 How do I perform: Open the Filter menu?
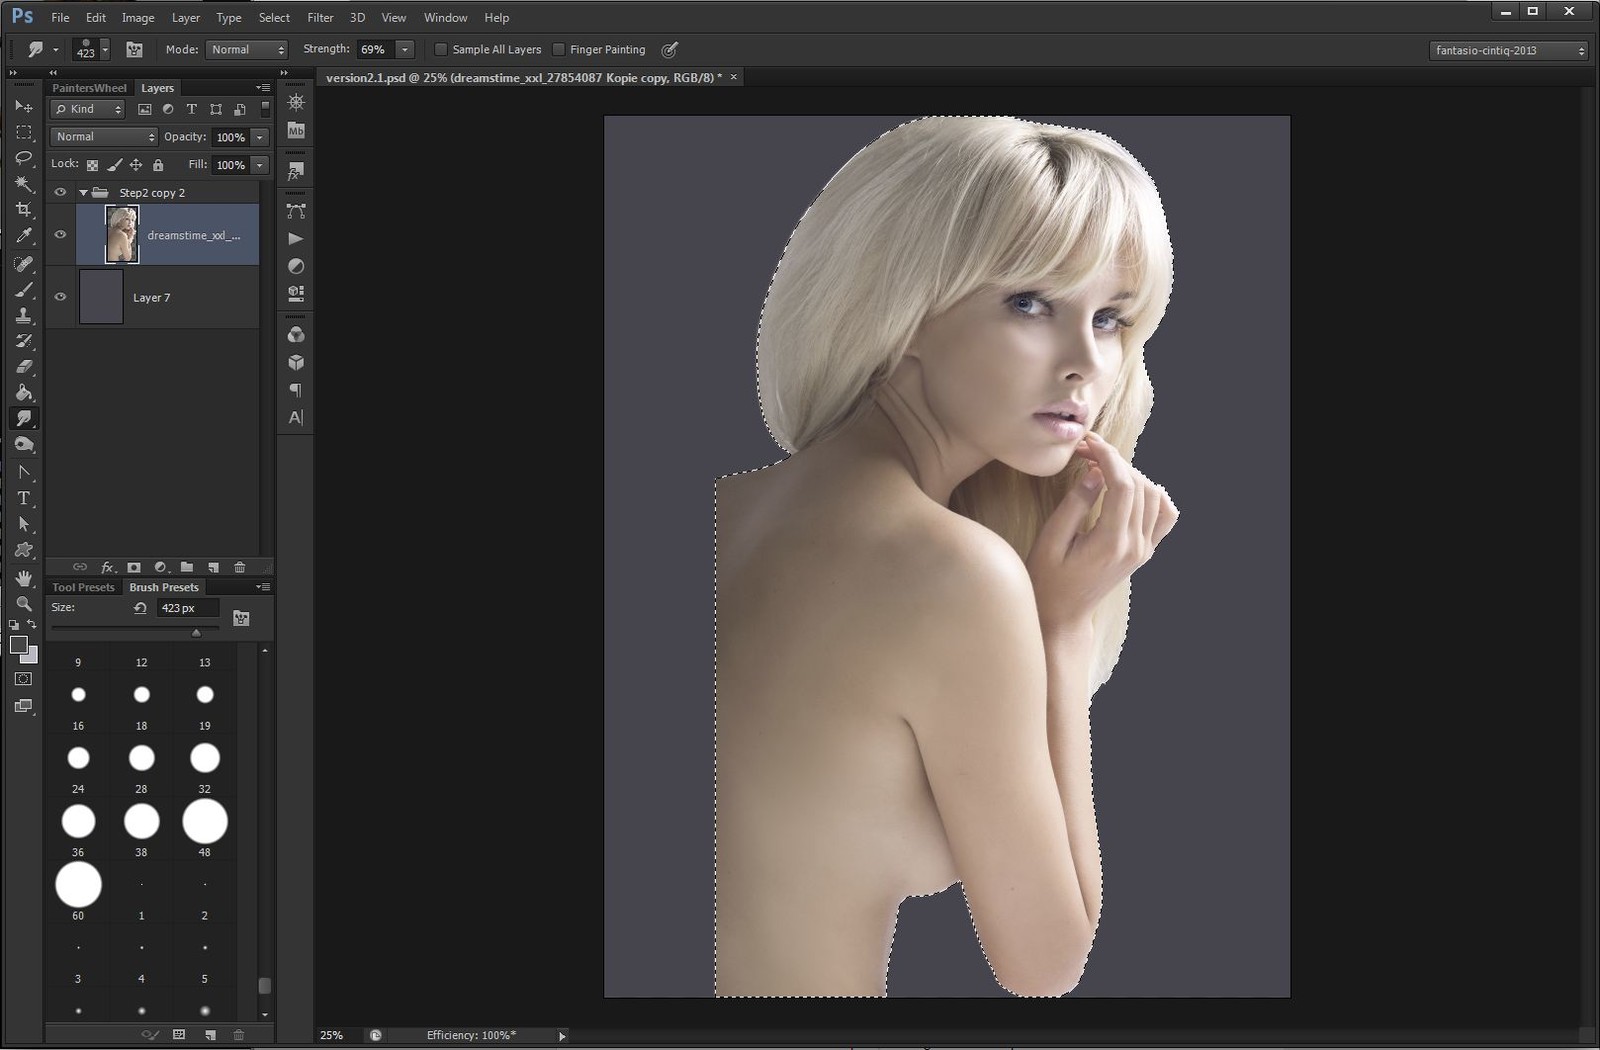pos(320,17)
